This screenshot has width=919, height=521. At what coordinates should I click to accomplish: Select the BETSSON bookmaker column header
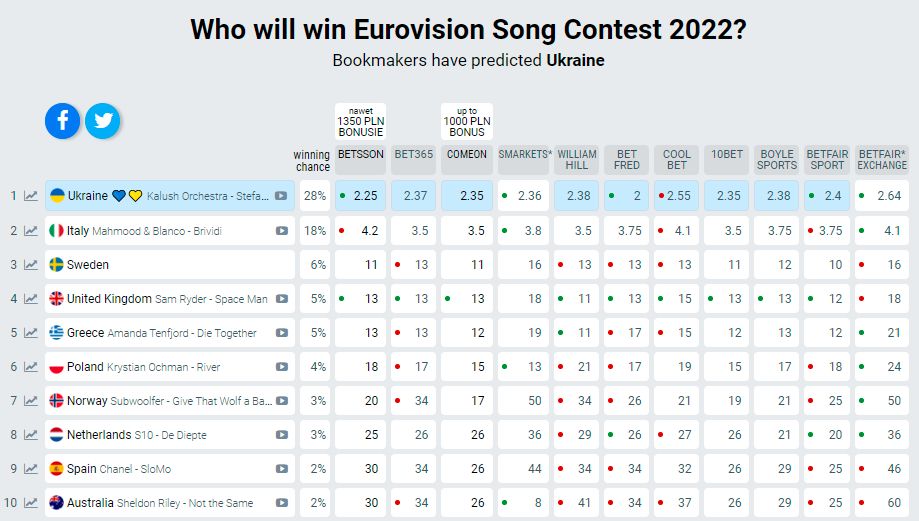pyautogui.click(x=359, y=155)
